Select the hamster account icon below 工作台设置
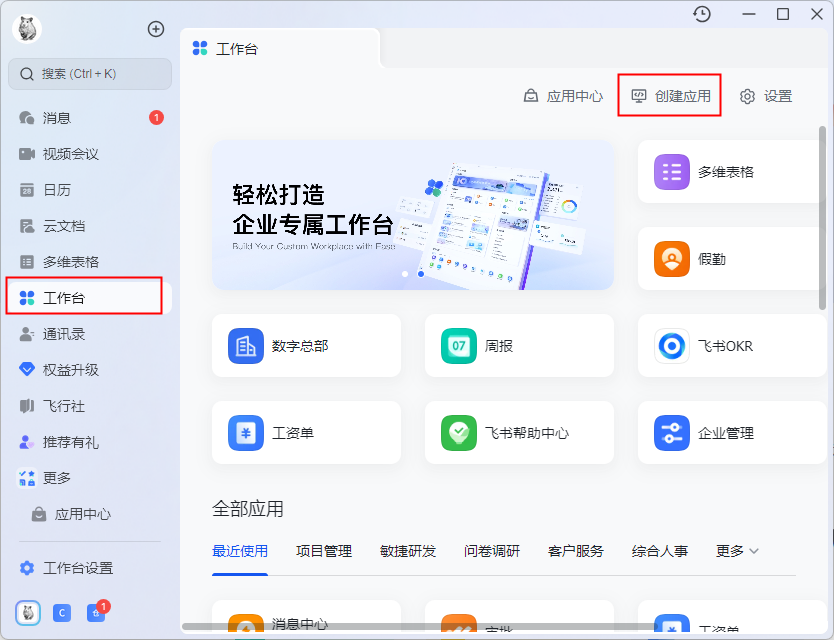This screenshot has height=640, width=834. coord(28,613)
